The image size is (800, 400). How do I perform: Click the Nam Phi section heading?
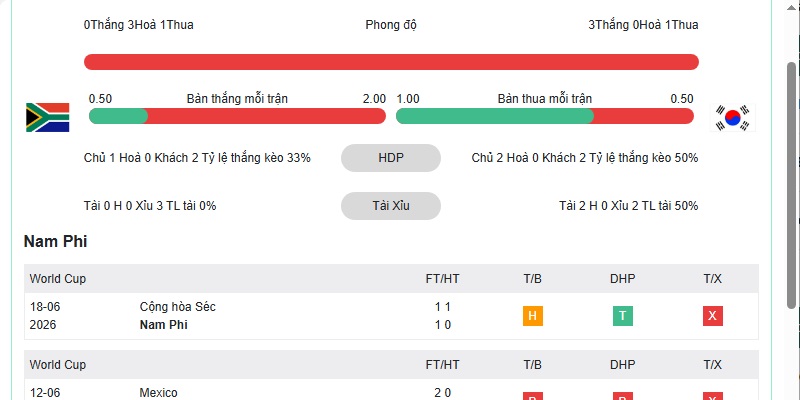[56, 242]
